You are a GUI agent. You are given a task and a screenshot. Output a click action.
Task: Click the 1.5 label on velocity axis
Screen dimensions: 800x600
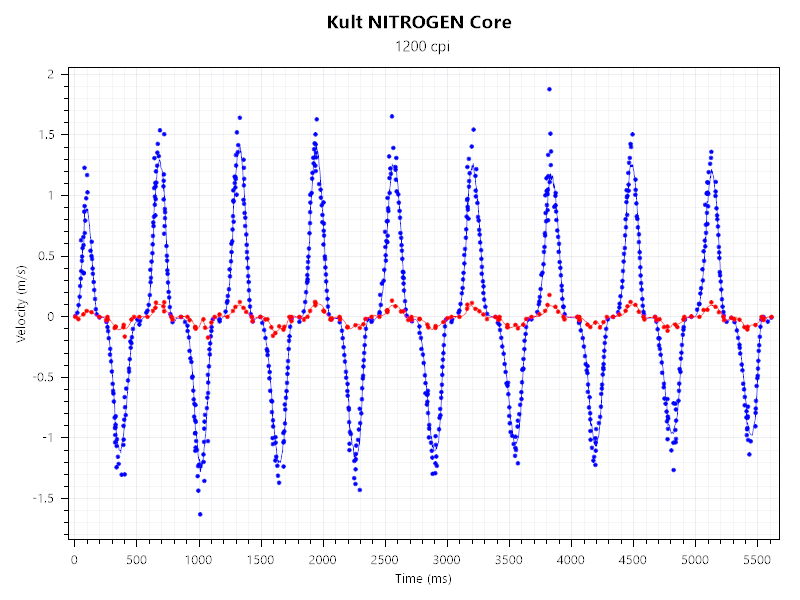46,135
